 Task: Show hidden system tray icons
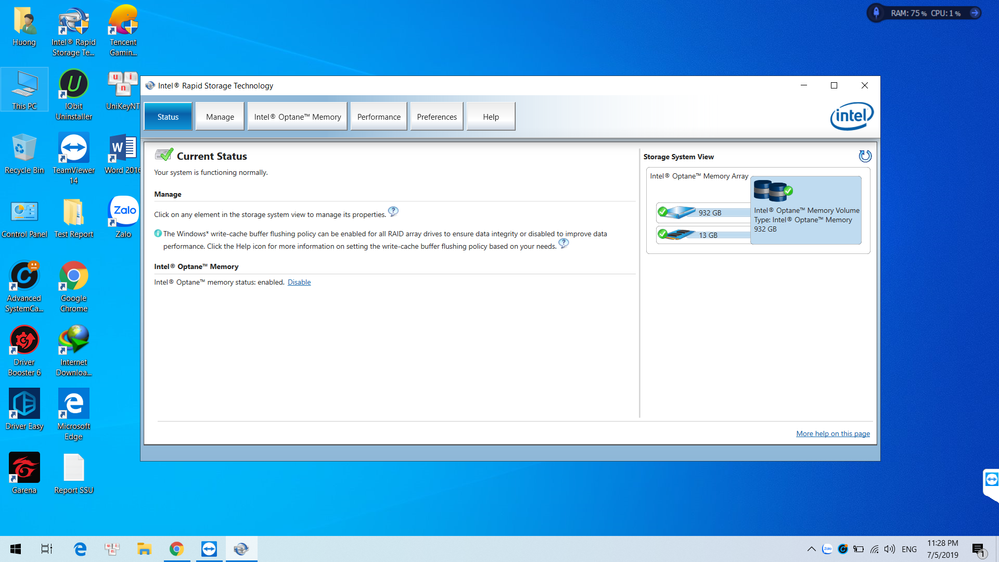coord(811,549)
